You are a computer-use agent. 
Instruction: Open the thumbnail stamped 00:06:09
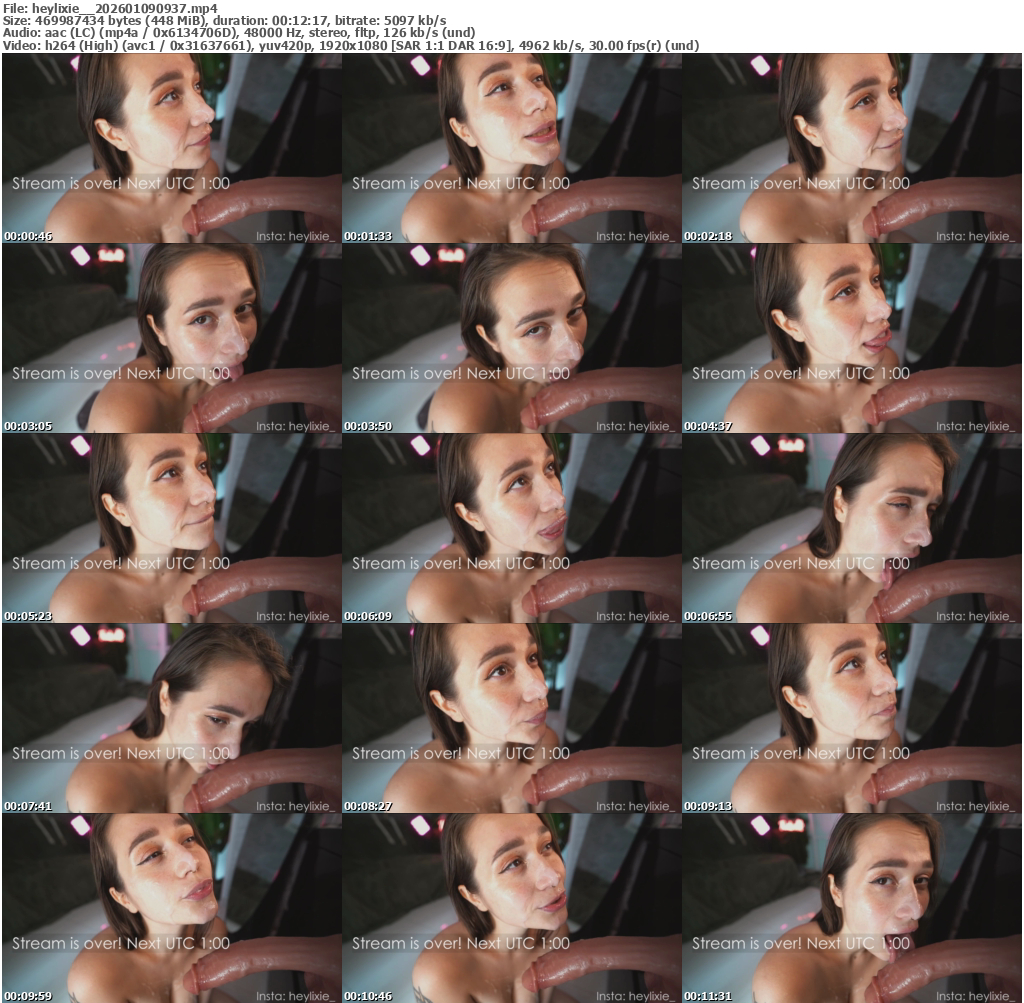[512, 528]
